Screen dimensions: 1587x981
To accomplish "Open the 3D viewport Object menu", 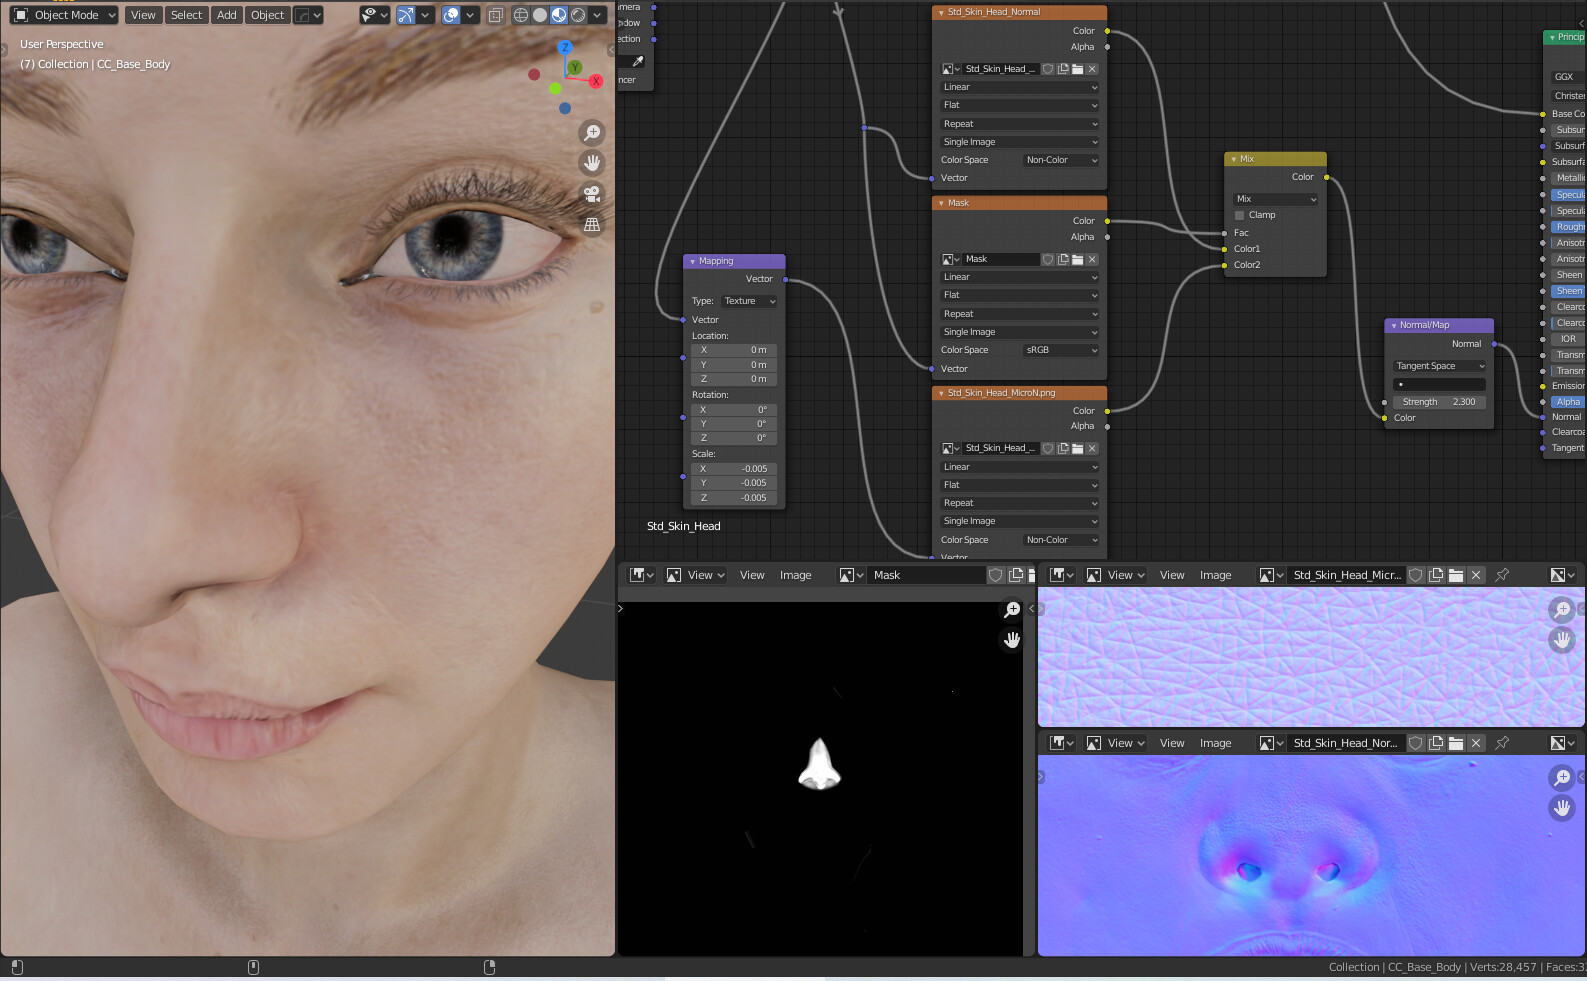I will (267, 15).
